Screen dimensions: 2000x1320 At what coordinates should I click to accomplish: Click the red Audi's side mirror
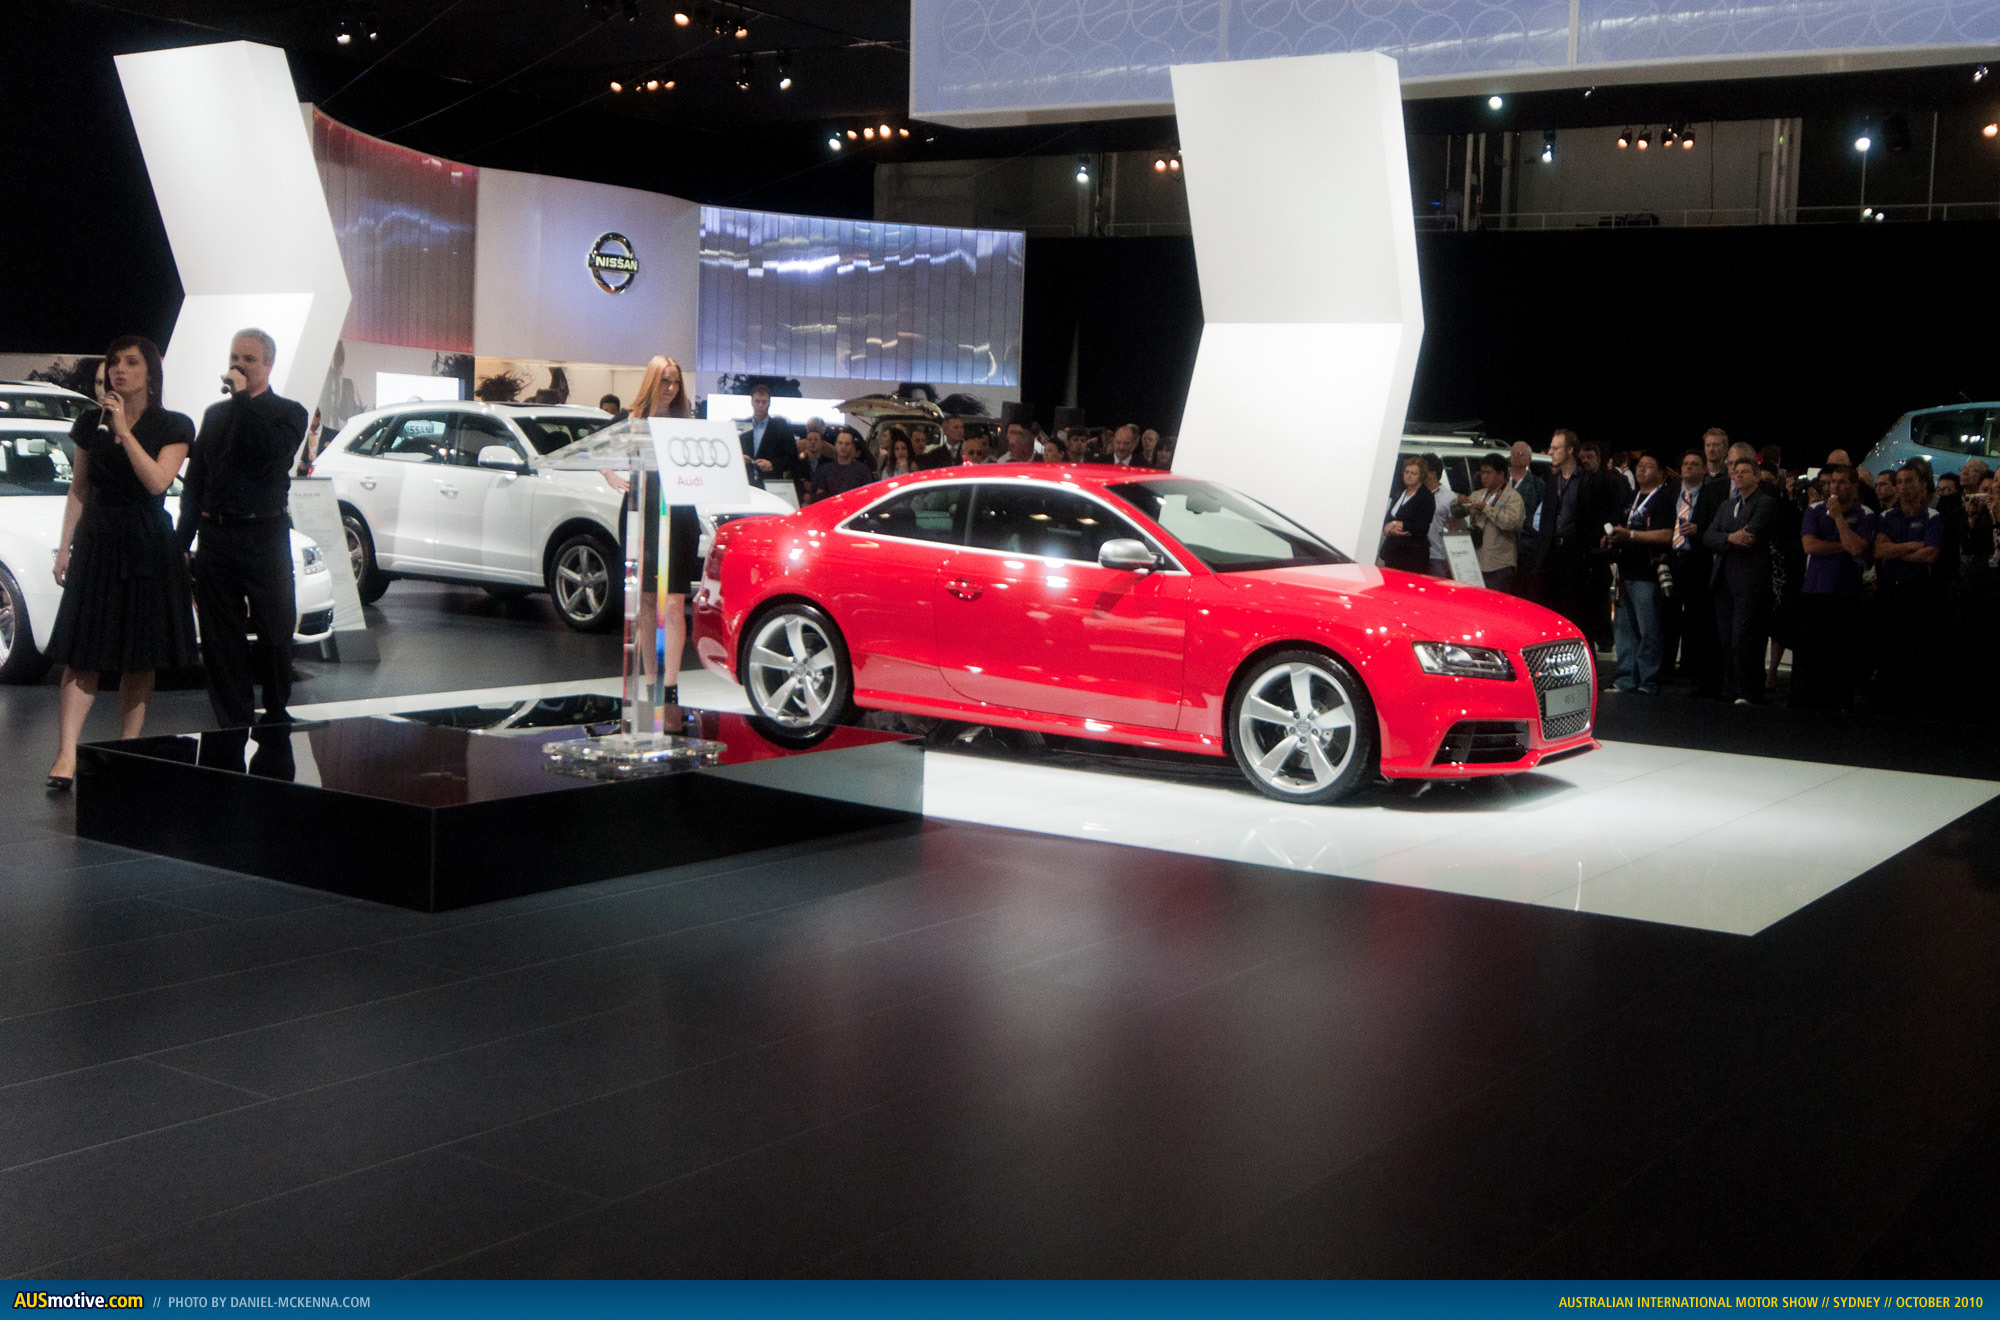coord(1127,554)
